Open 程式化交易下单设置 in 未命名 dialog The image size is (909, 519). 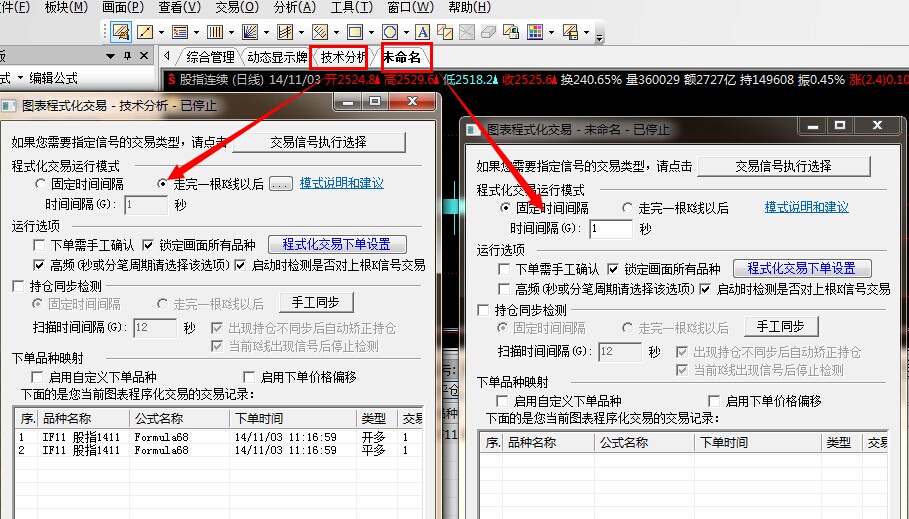(x=802, y=268)
